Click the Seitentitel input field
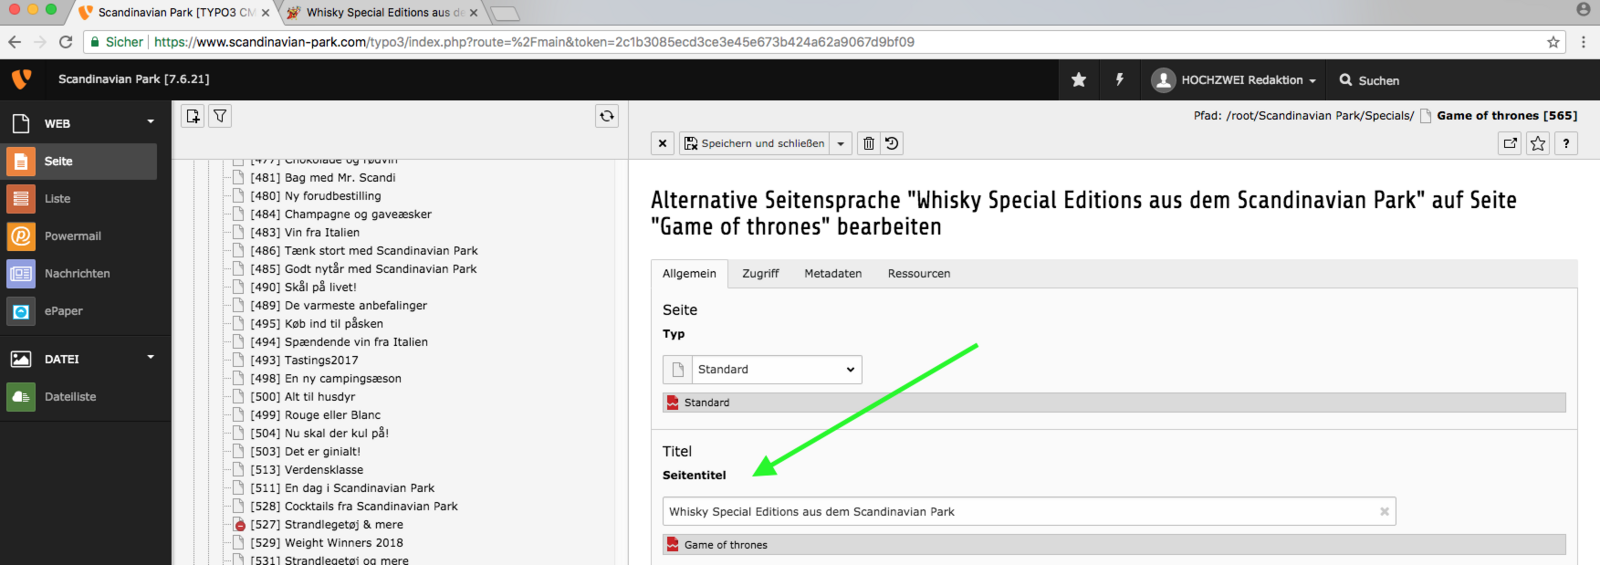This screenshot has height=565, width=1600. pyautogui.click(x=1020, y=512)
